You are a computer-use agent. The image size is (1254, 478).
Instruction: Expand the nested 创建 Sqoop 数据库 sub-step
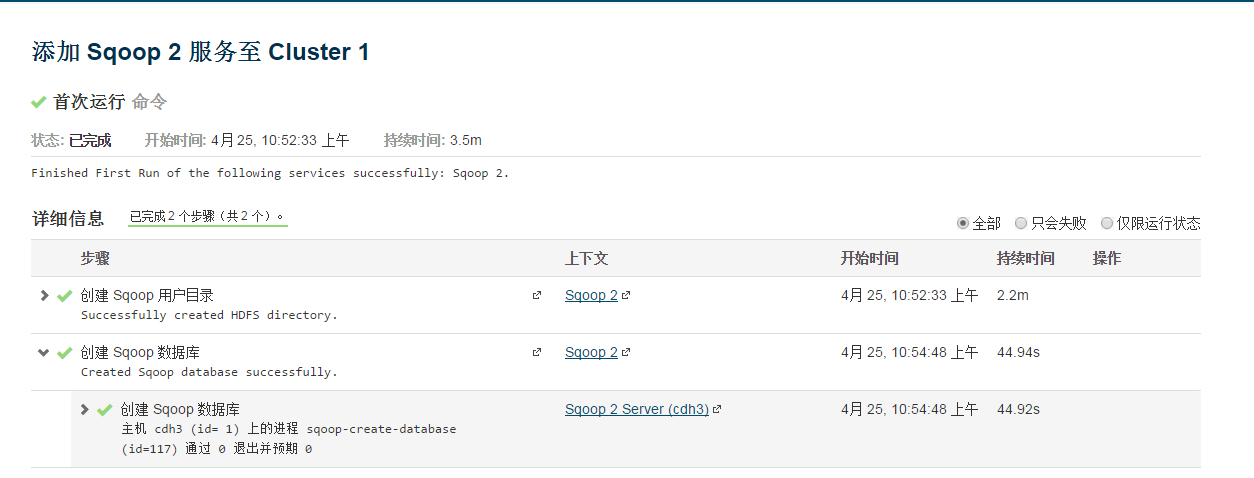click(x=84, y=409)
